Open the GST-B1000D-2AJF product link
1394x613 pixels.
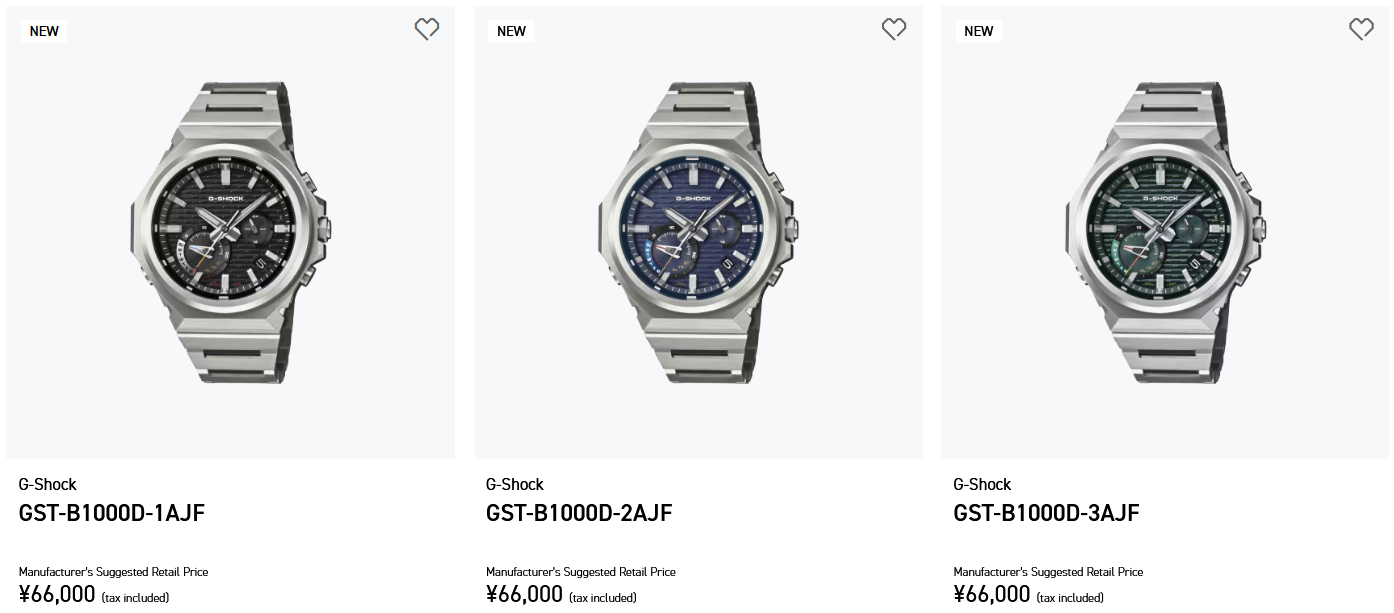pos(579,513)
